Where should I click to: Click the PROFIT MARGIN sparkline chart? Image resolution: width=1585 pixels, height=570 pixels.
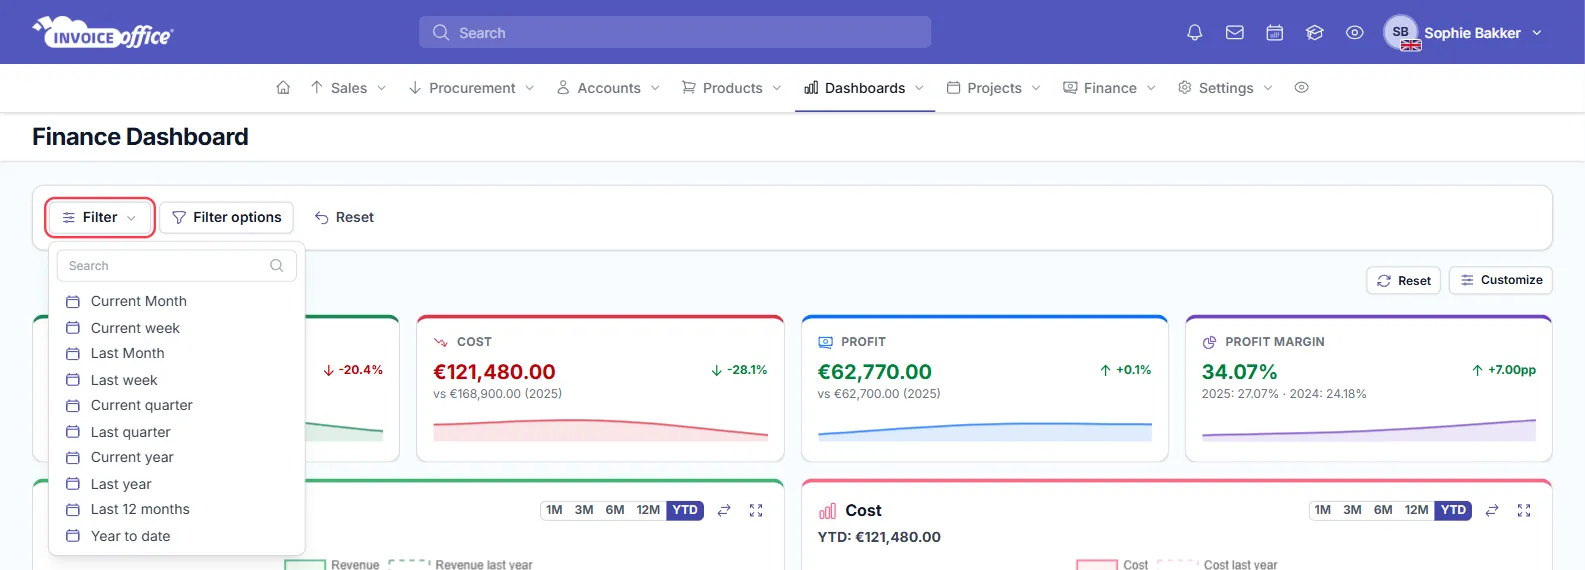click(x=1369, y=430)
